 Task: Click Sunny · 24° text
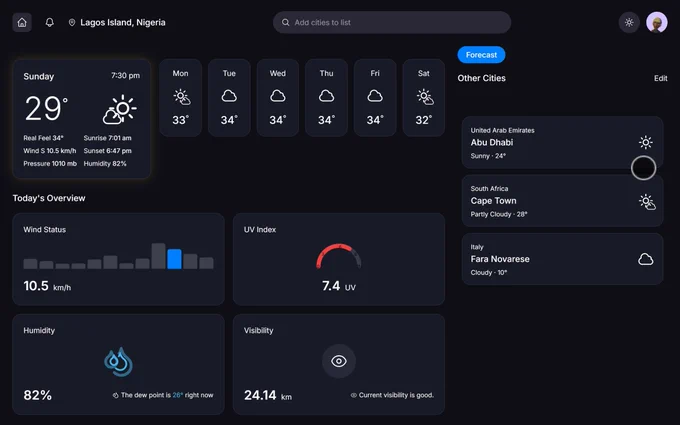coord(488,156)
